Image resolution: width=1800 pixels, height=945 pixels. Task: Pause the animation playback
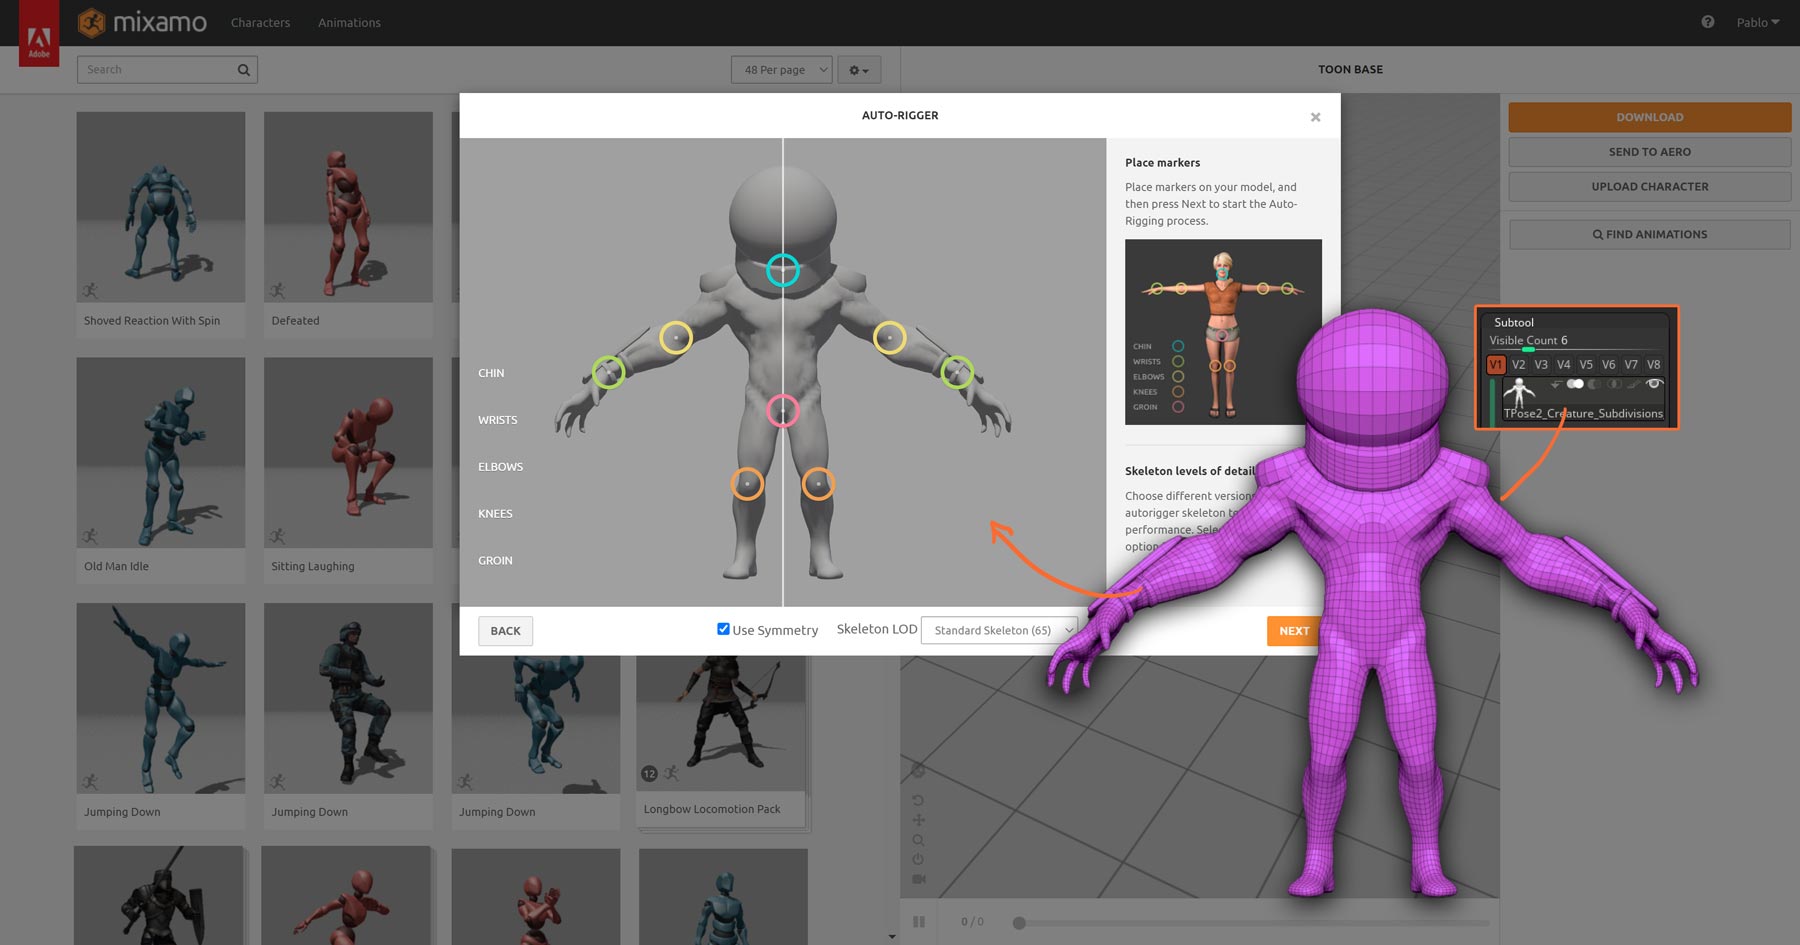click(919, 922)
